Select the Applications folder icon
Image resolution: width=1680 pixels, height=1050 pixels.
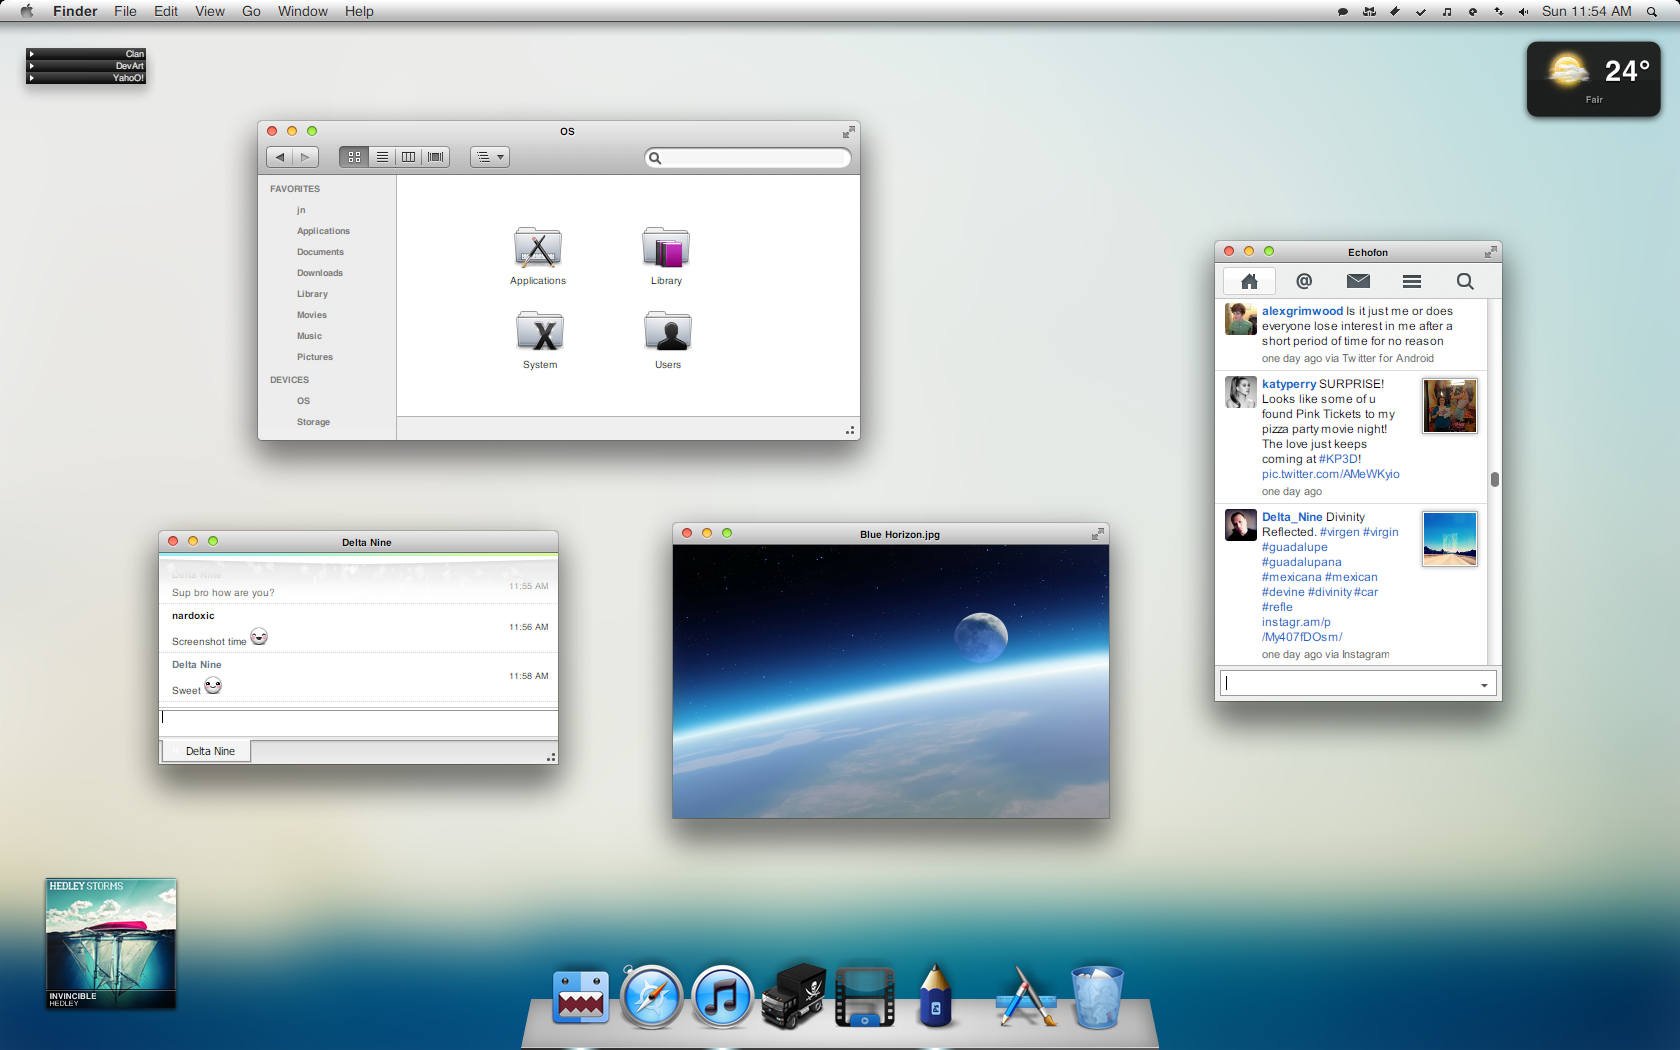pyautogui.click(x=538, y=247)
